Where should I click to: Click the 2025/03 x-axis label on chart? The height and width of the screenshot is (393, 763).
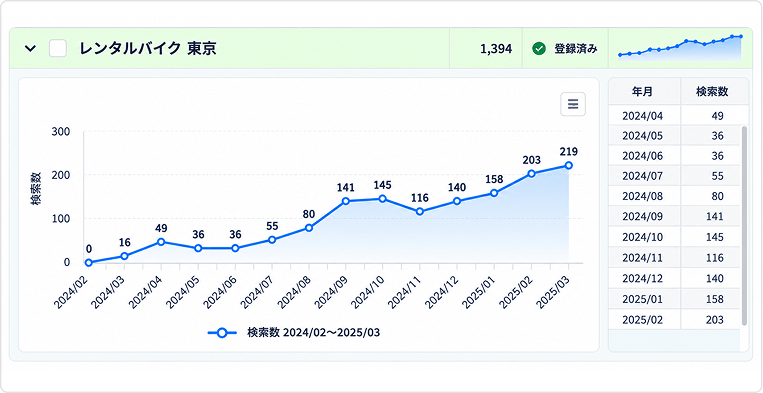coord(552,291)
